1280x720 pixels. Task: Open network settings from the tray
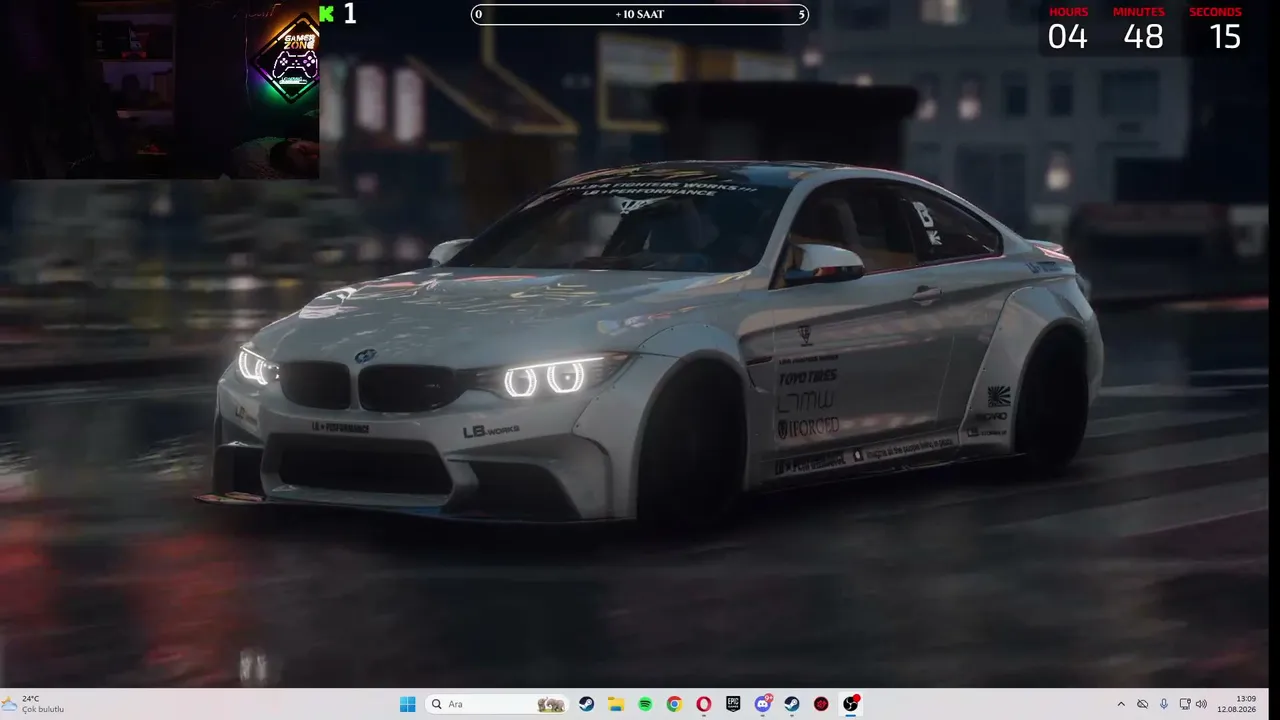1185,704
